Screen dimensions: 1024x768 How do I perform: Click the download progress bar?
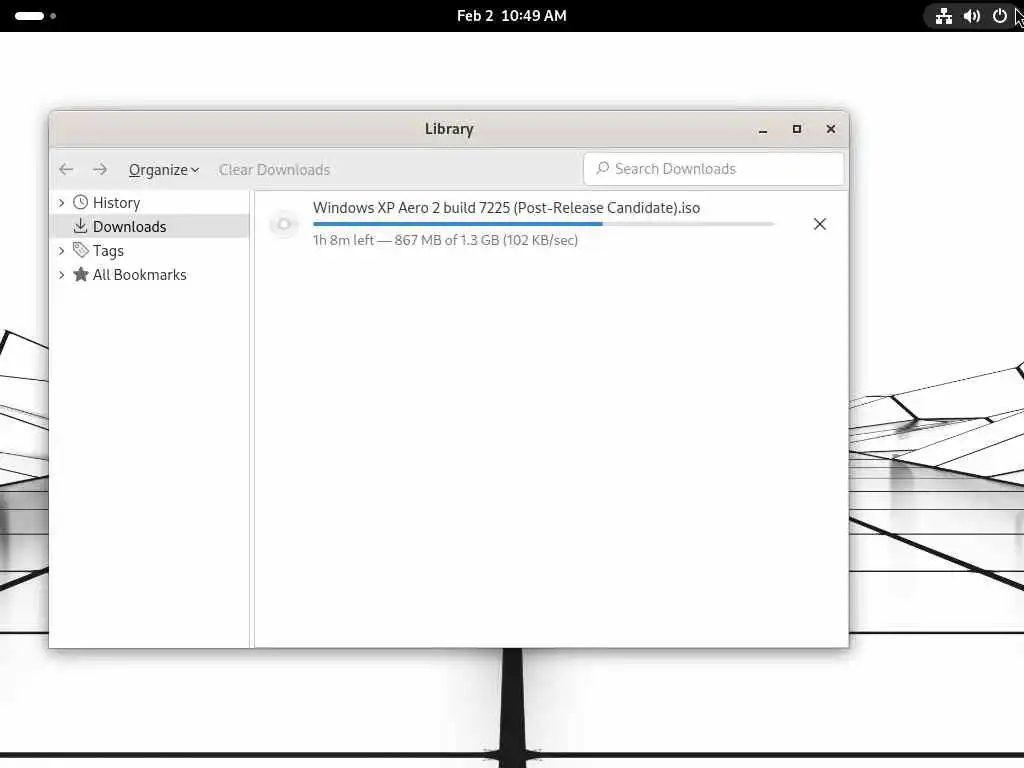(543, 224)
